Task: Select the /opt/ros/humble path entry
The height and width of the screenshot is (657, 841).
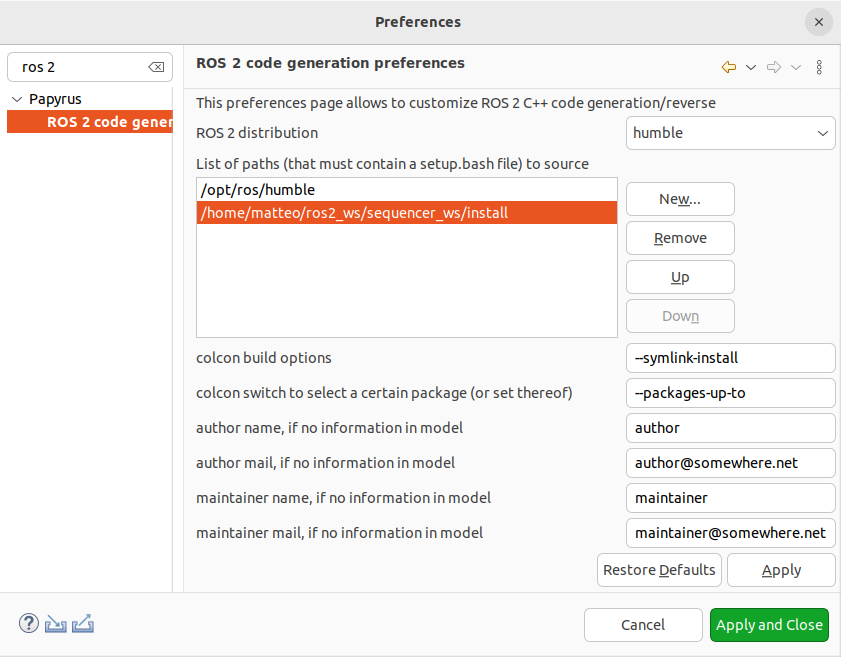Action: click(x=406, y=189)
